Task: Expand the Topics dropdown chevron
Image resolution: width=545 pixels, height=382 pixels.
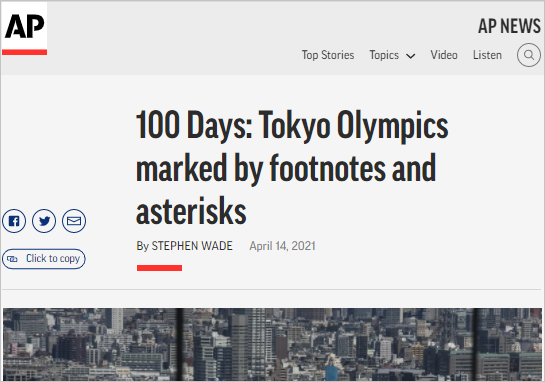Action: point(410,56)
